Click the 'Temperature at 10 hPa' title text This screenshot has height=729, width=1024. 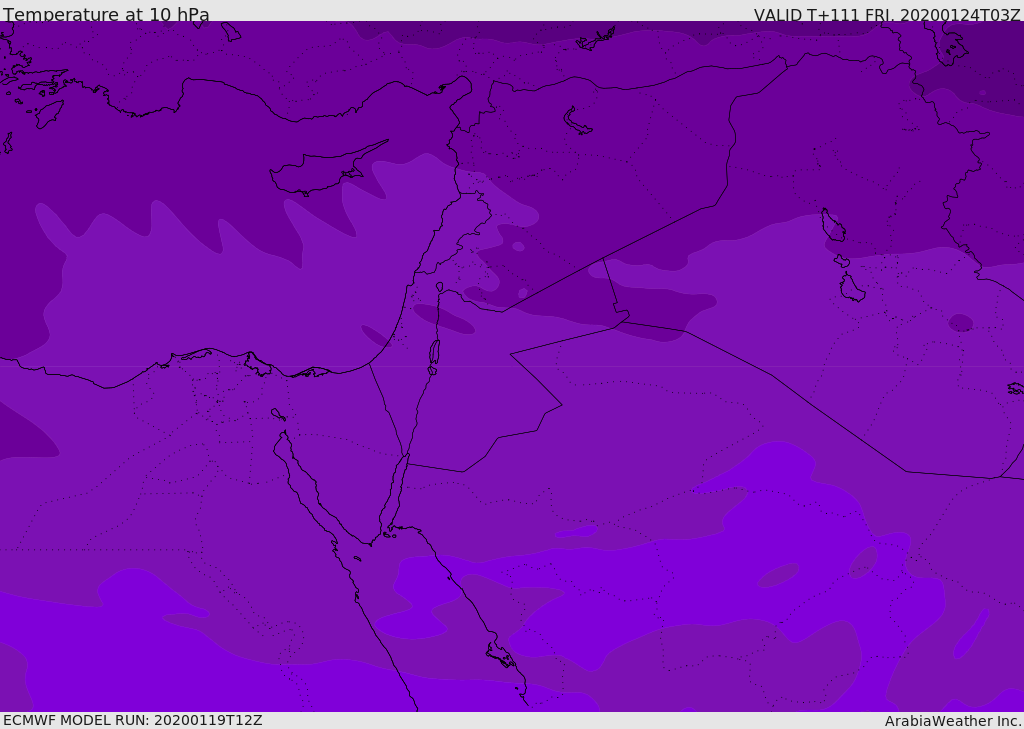106,14
